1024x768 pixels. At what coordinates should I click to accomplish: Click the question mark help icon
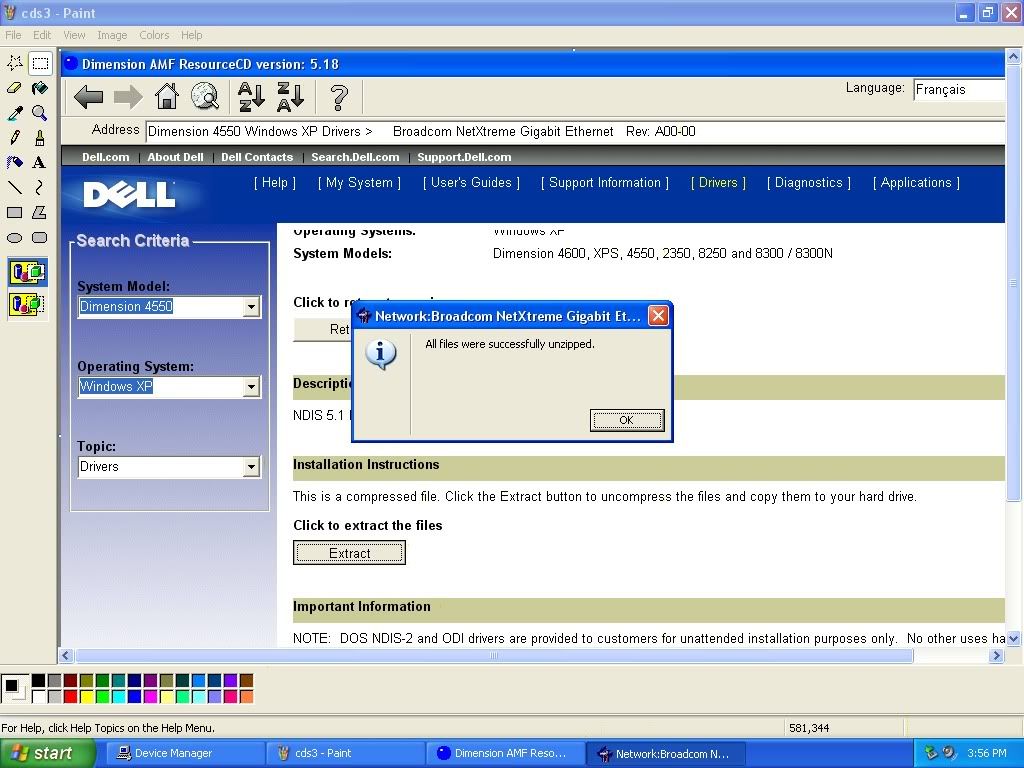pos(339,97)
